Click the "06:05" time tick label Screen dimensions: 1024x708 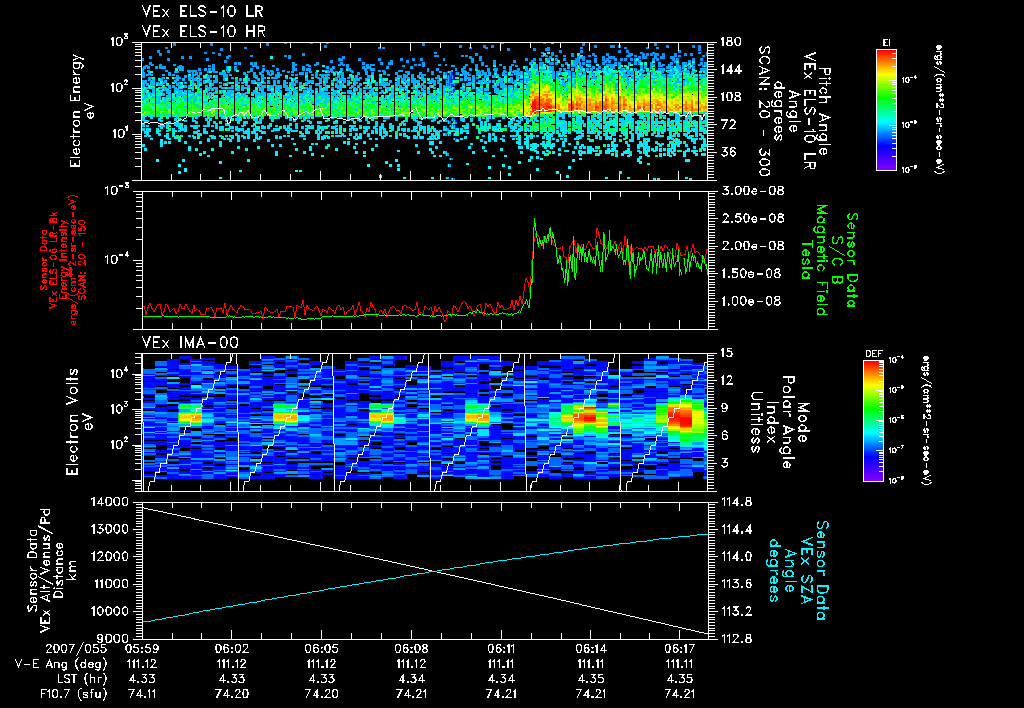pos(321,649)
